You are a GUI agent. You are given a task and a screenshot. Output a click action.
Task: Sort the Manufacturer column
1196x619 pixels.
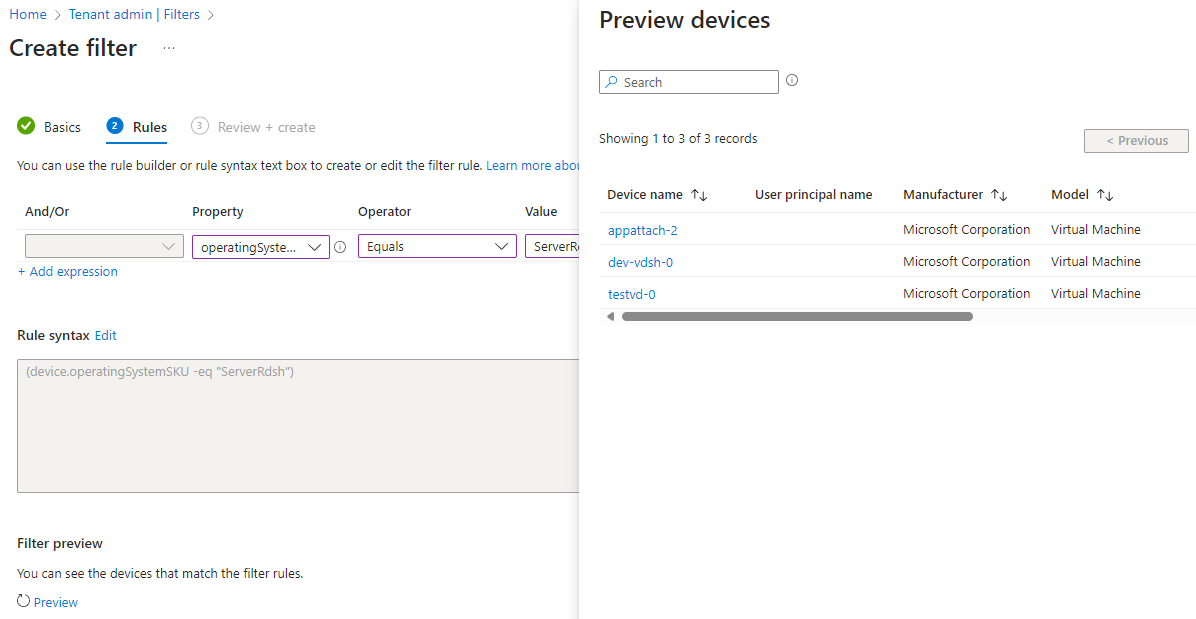pos(999,194)
